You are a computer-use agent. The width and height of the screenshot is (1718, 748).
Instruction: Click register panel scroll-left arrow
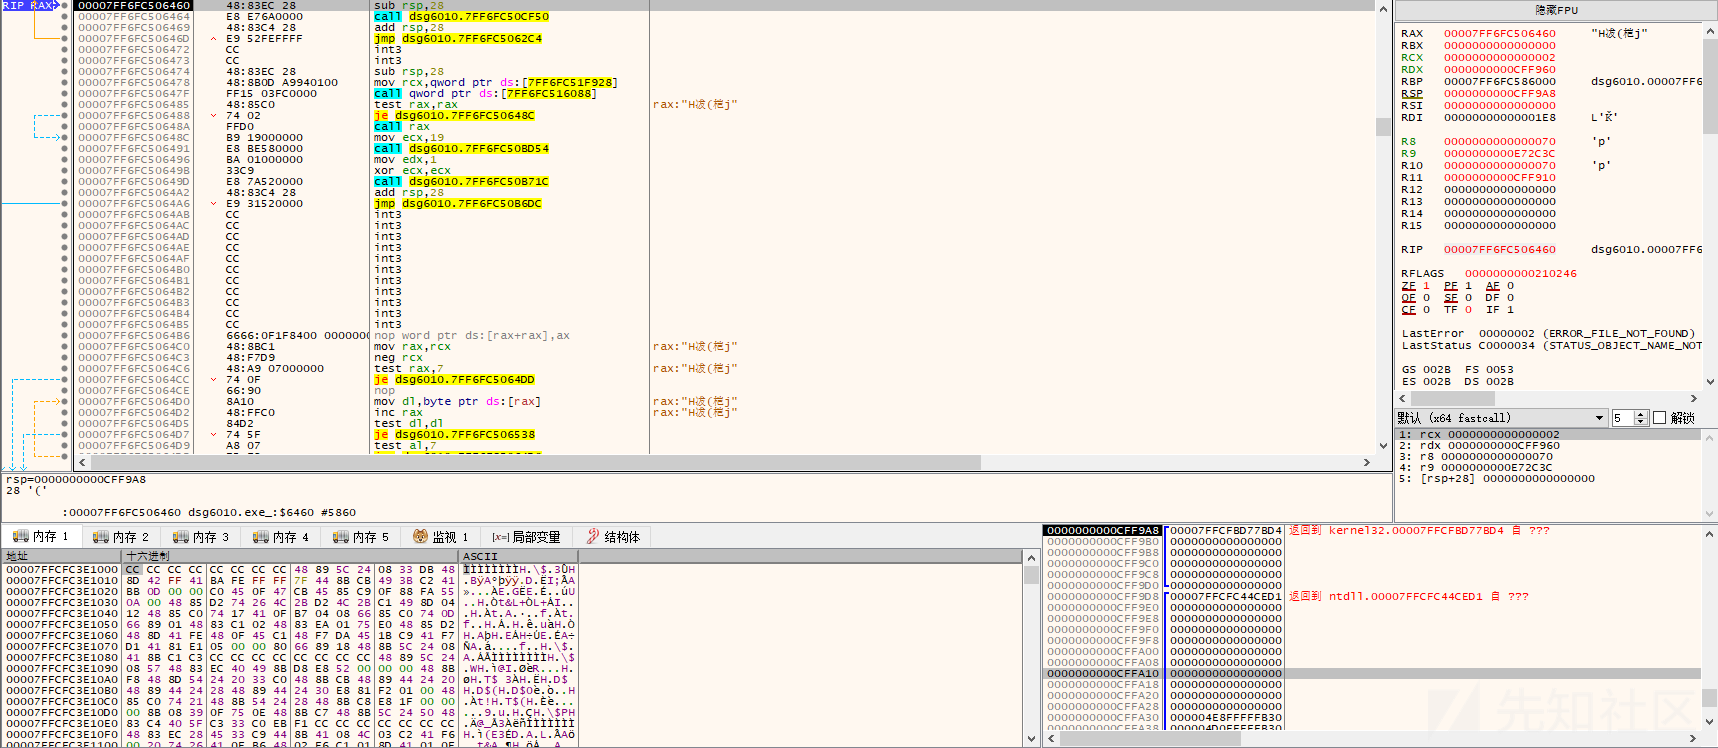tap(1403, 398)
